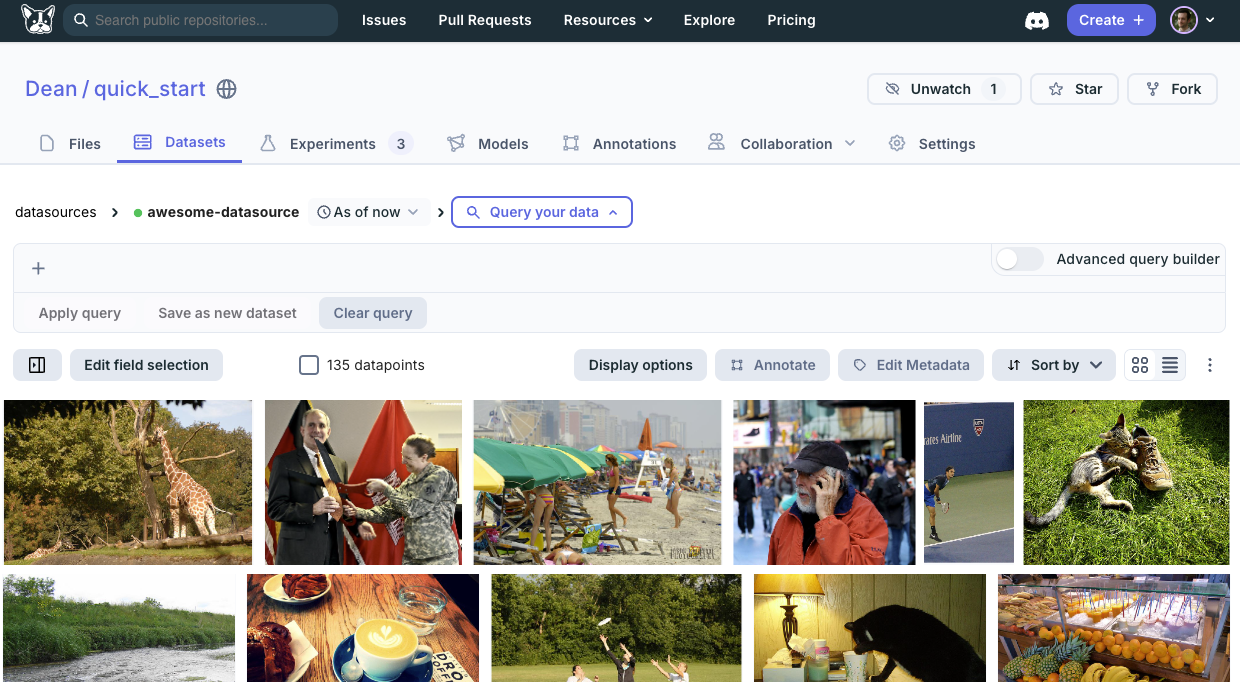Open the three-dot more options menu
Screen dimensions: 1240x682
(1210, 365)
